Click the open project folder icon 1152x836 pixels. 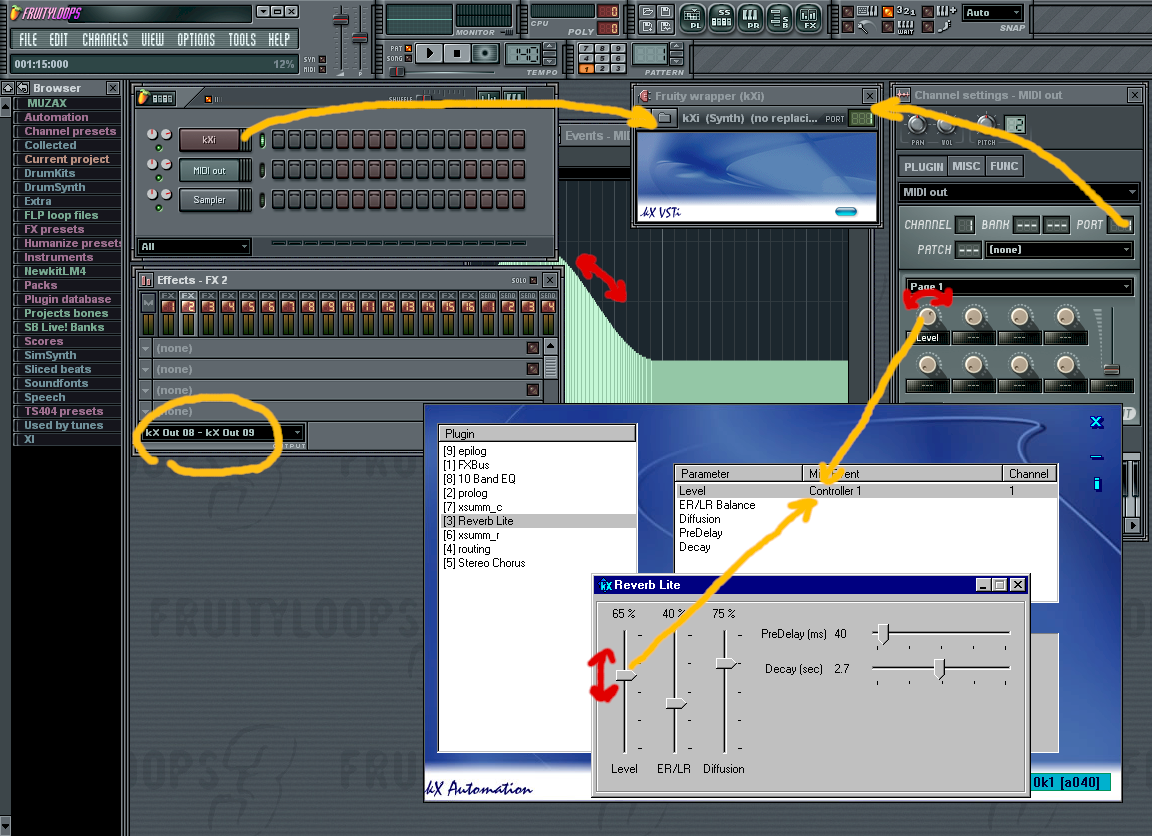(647, 11)
